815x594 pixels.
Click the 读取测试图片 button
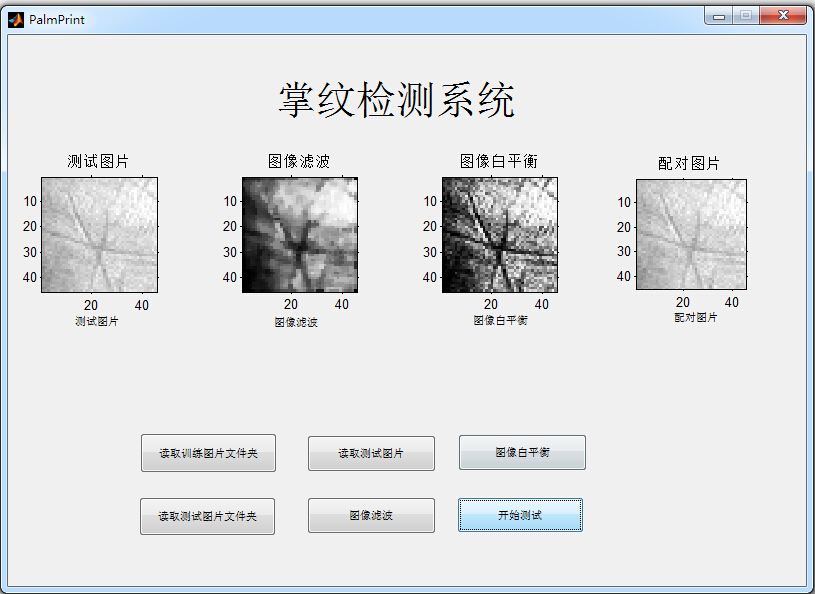tap(371, 453)
